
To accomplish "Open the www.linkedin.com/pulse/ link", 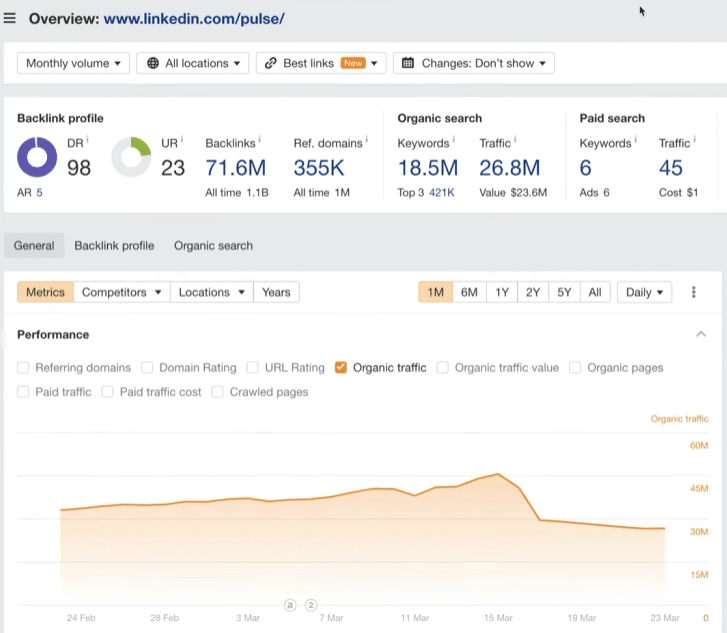I will pyautogui.click(x=194, y=19).
